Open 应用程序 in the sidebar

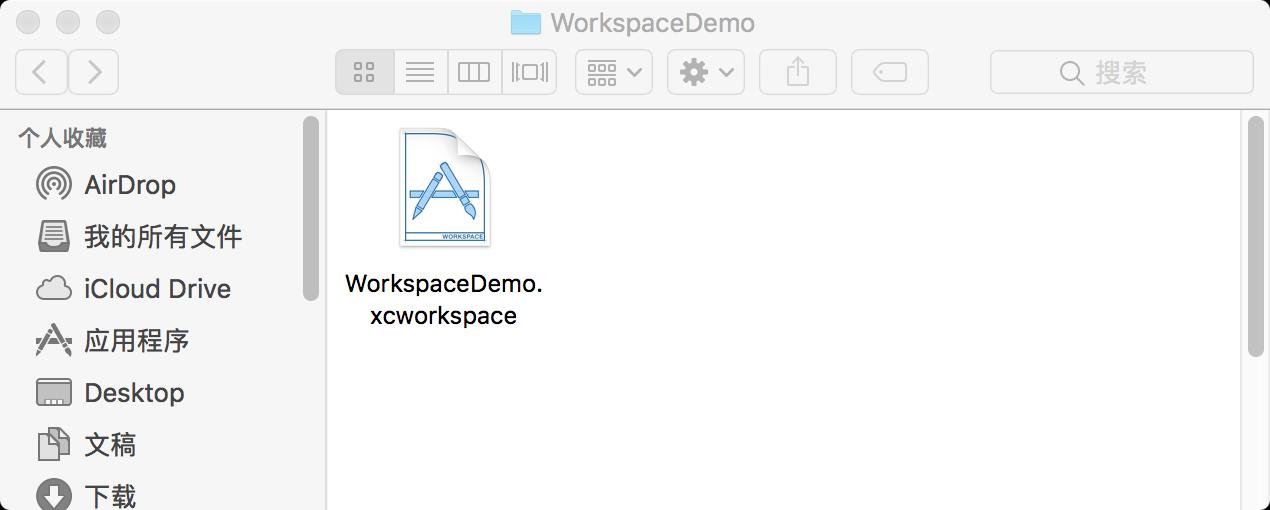pyautogui.click(x=113, y=341)
